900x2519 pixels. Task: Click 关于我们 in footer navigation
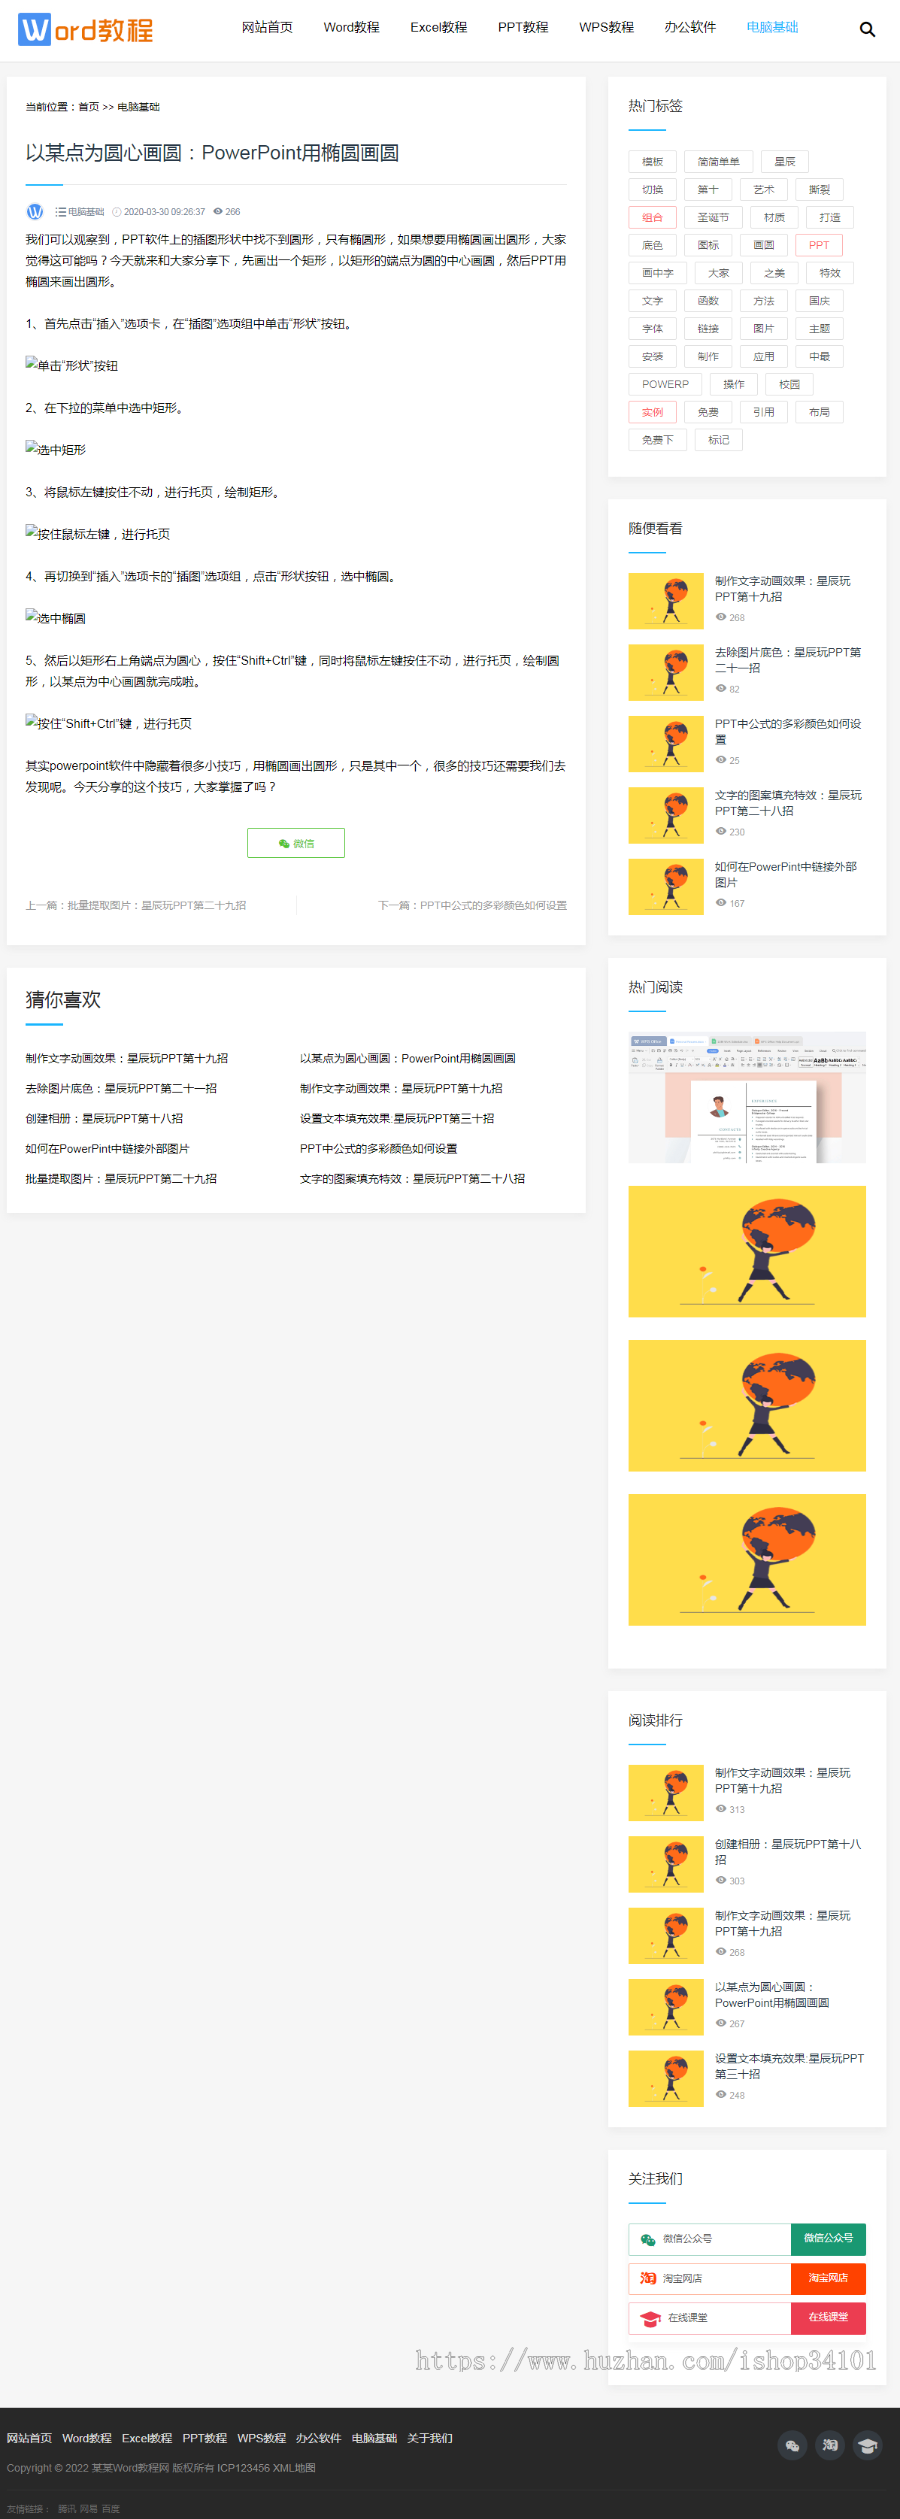[x=430, y=2439]
